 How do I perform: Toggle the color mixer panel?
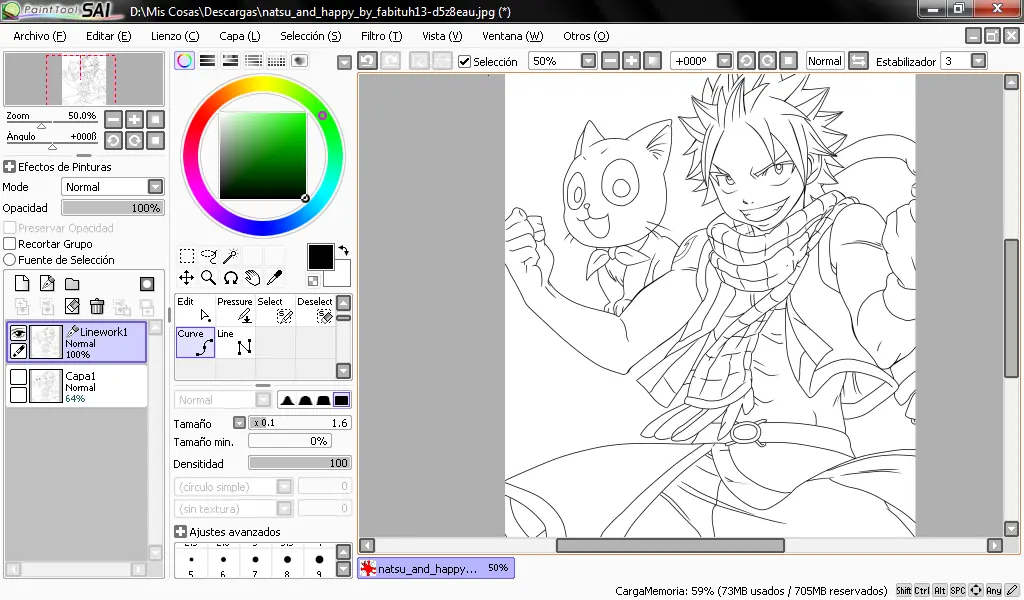(x=253, y=61)
